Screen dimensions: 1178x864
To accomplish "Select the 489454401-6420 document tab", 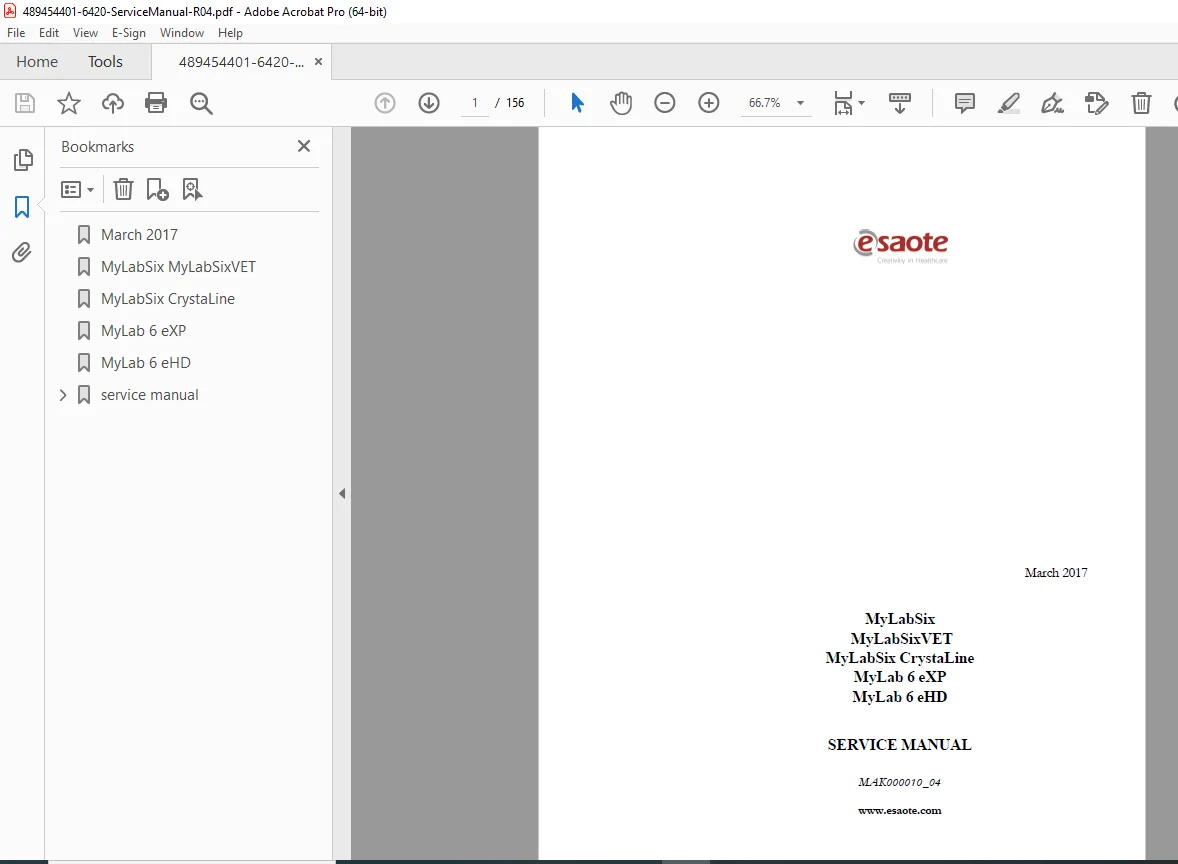I will click(241, 62).
